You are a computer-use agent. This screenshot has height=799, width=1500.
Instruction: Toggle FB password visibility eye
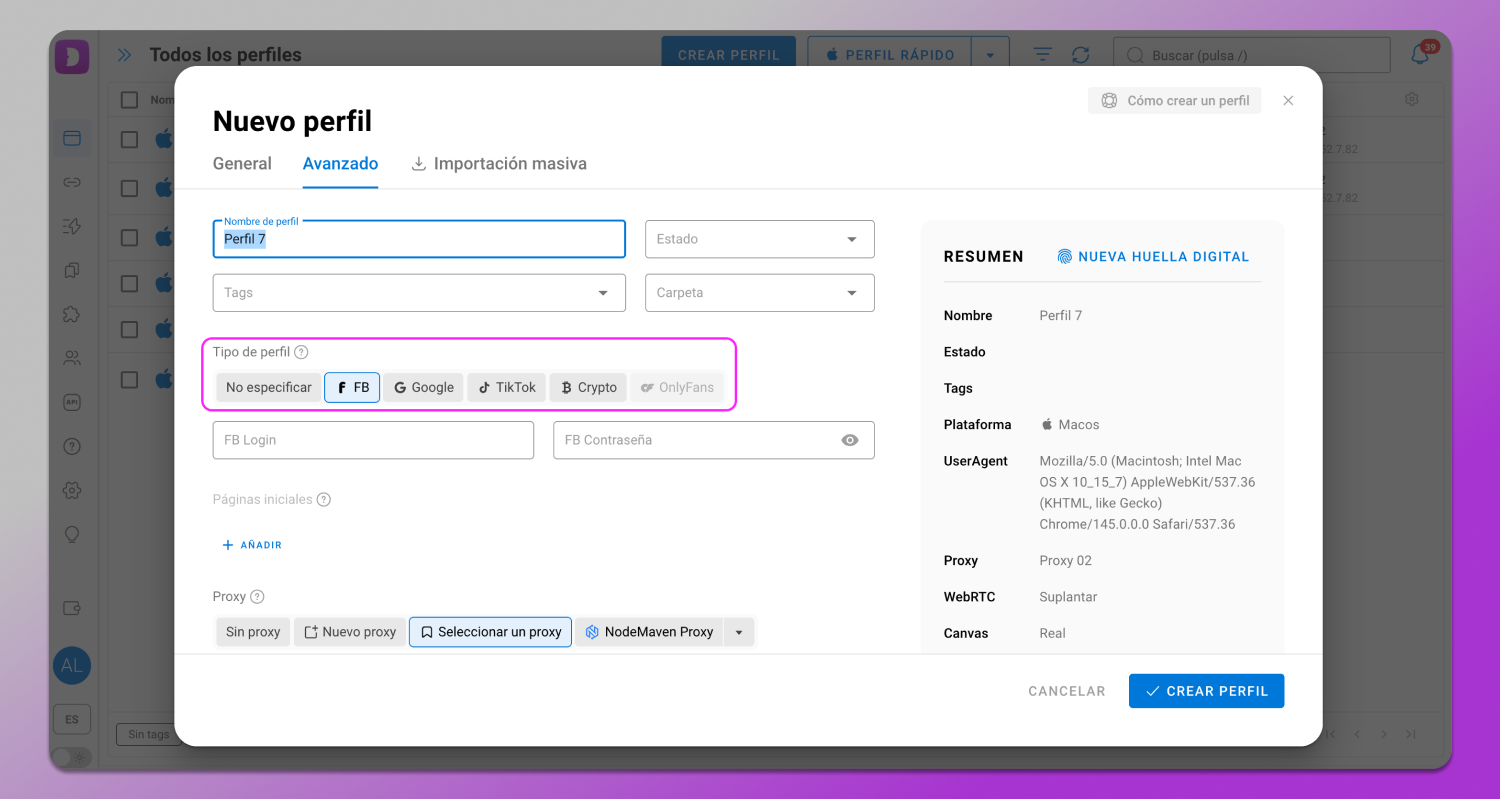tap(850, 440)
